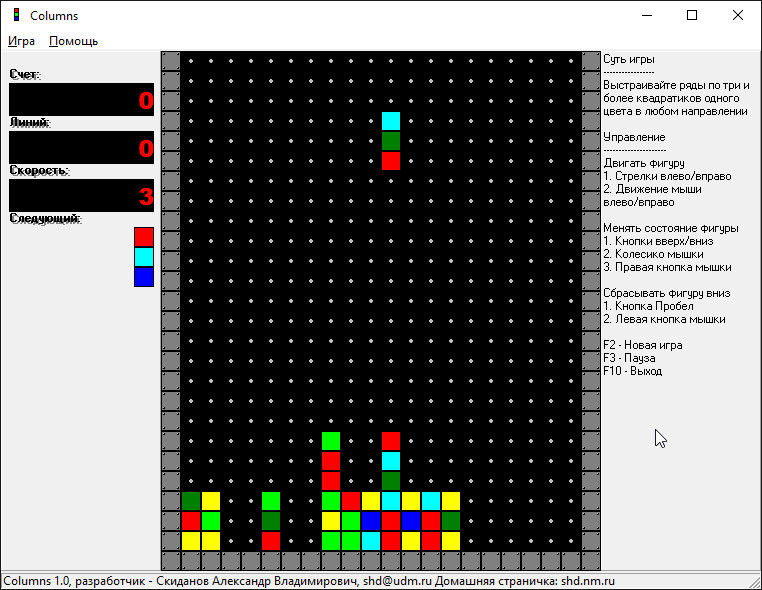
Task: Click the cyan block of the falling piece
Action: (391, 121)
